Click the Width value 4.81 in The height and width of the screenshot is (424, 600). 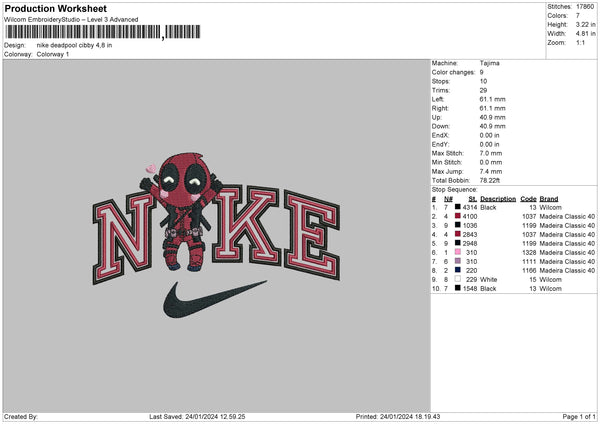585,34
